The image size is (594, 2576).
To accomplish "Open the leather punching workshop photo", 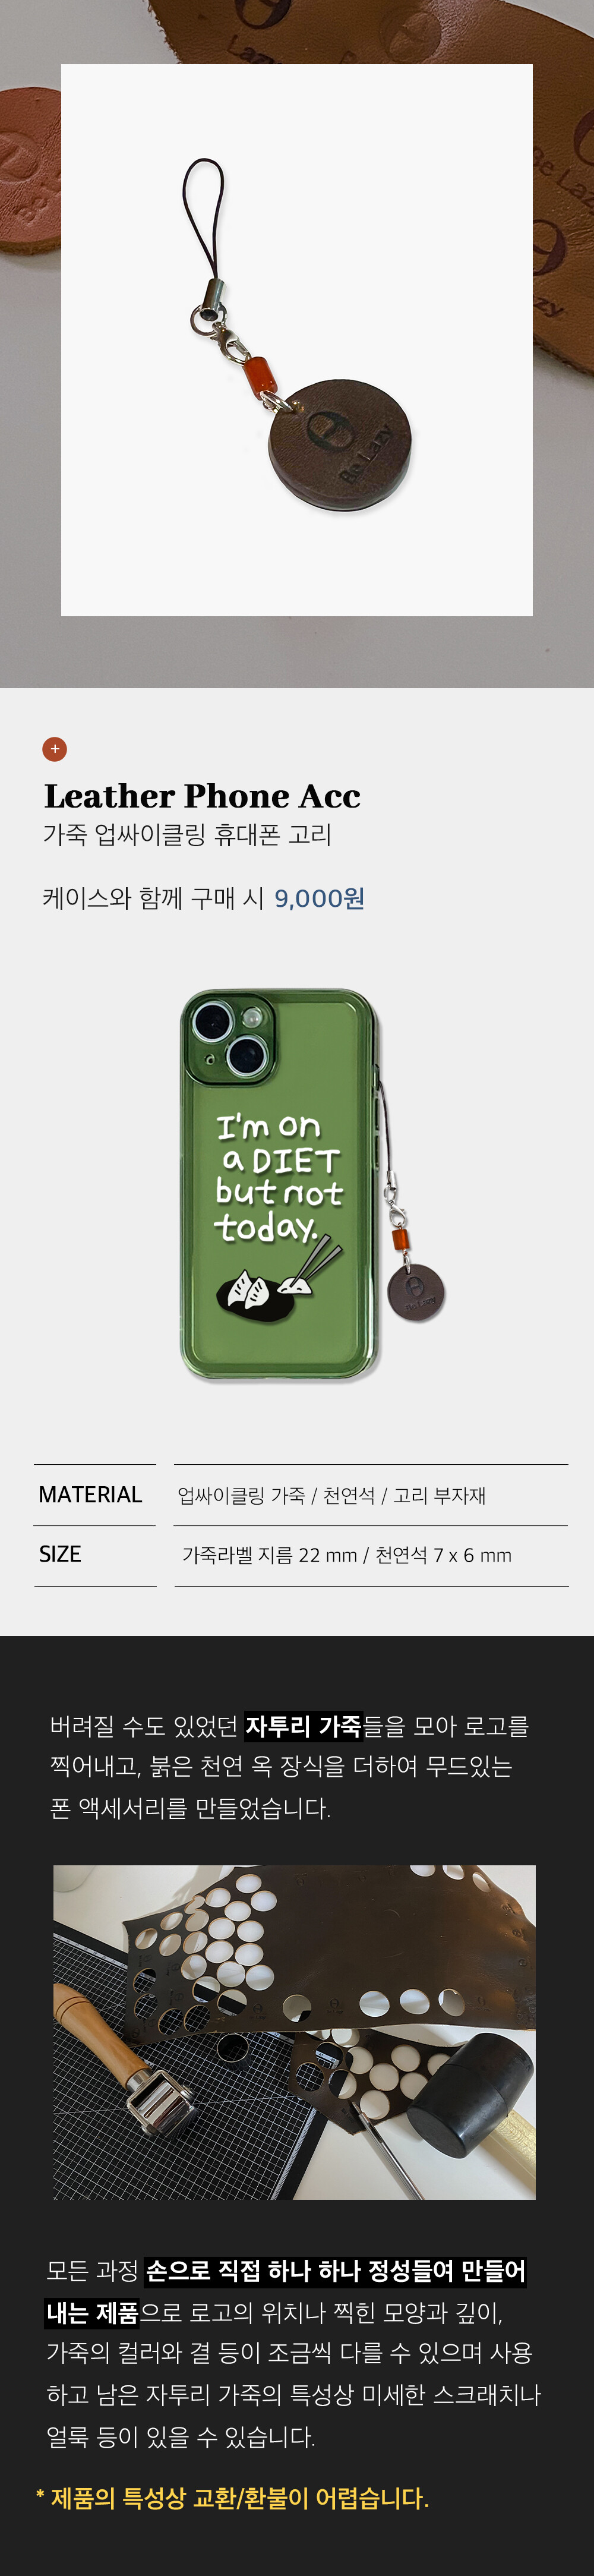I will tap(294, 2031).
